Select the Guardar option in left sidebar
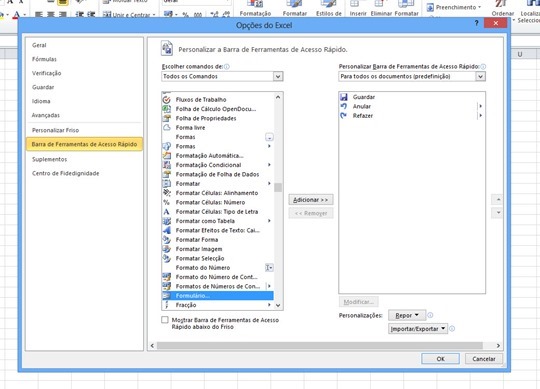The image size is (540, 389). [x=43, y=87]
